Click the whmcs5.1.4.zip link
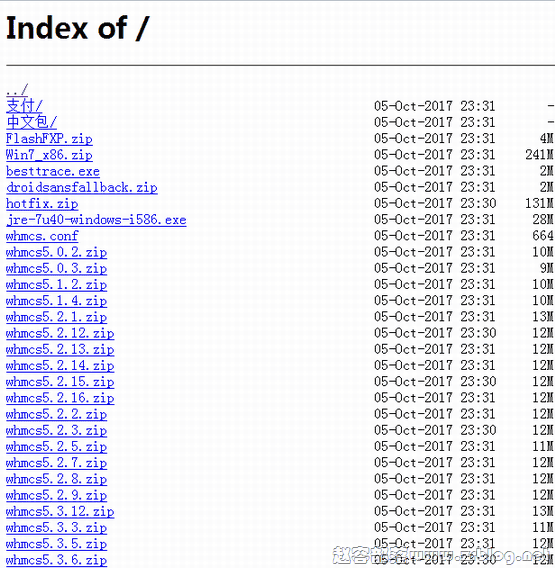 coord(57,301)
